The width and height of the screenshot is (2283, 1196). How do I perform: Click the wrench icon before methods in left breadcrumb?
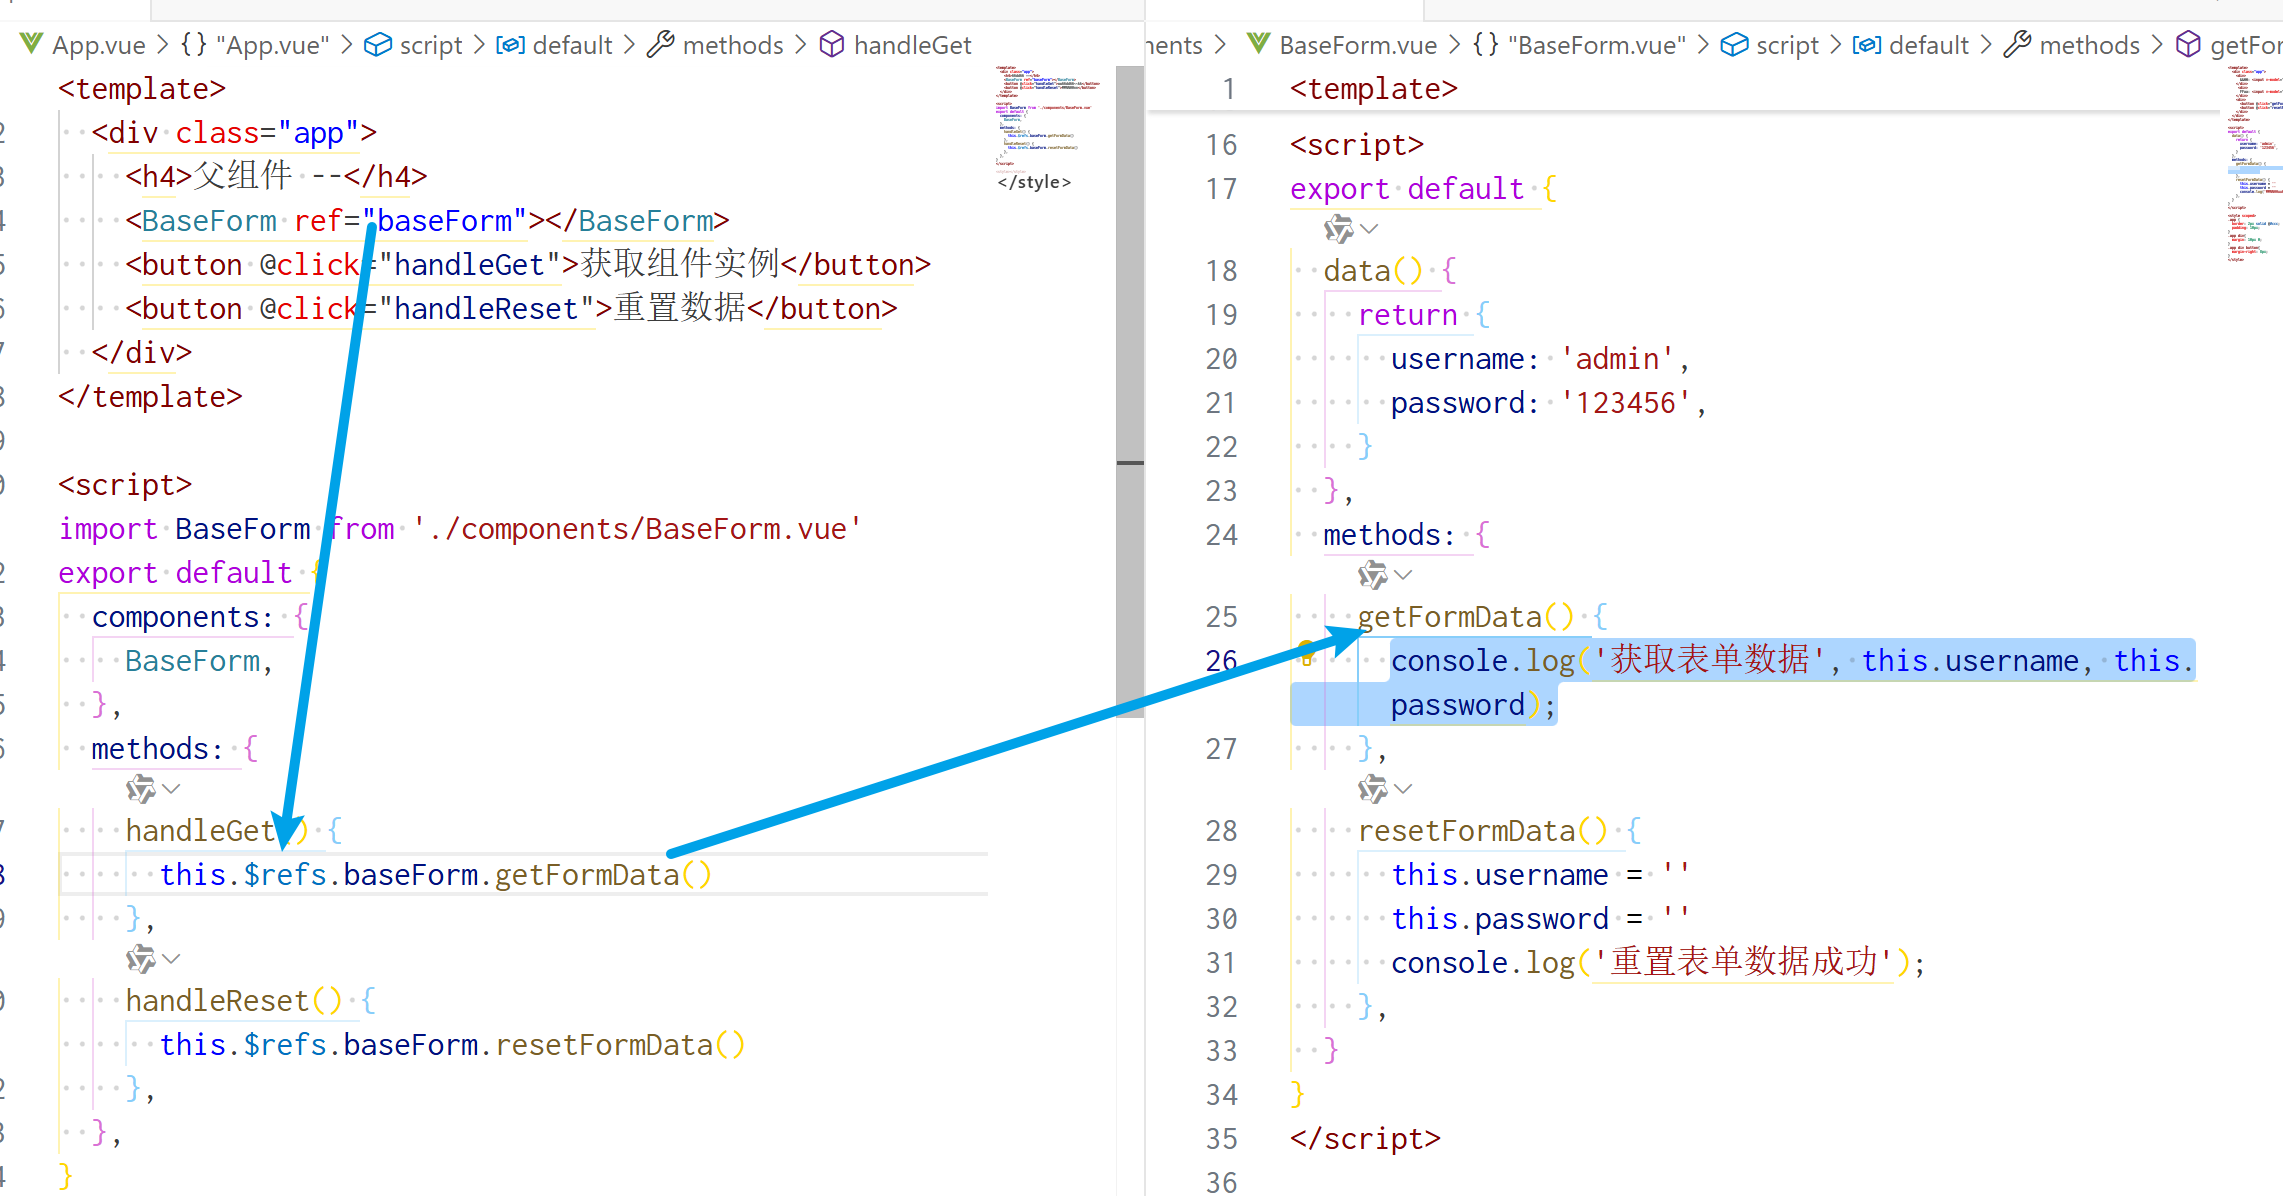point(660,44)
